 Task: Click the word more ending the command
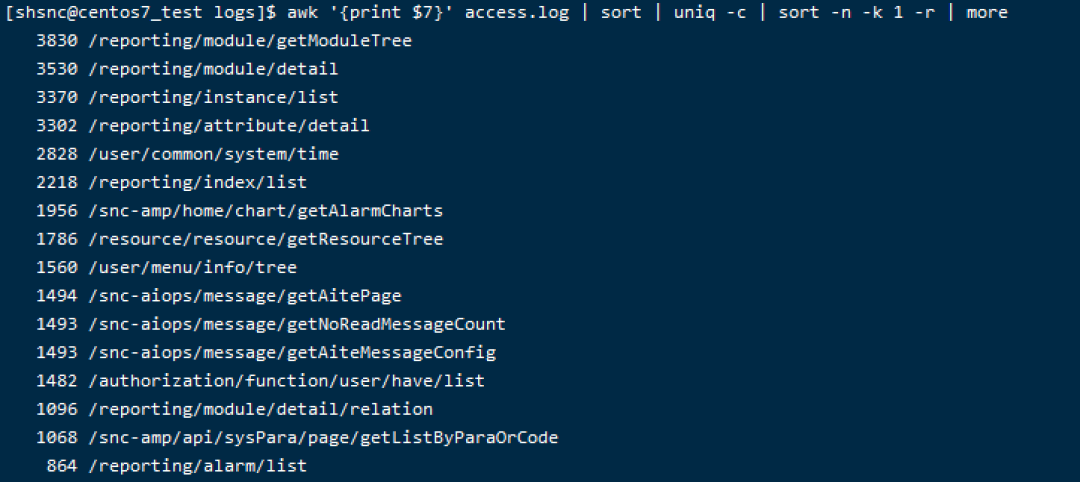[x=987, y=12]
